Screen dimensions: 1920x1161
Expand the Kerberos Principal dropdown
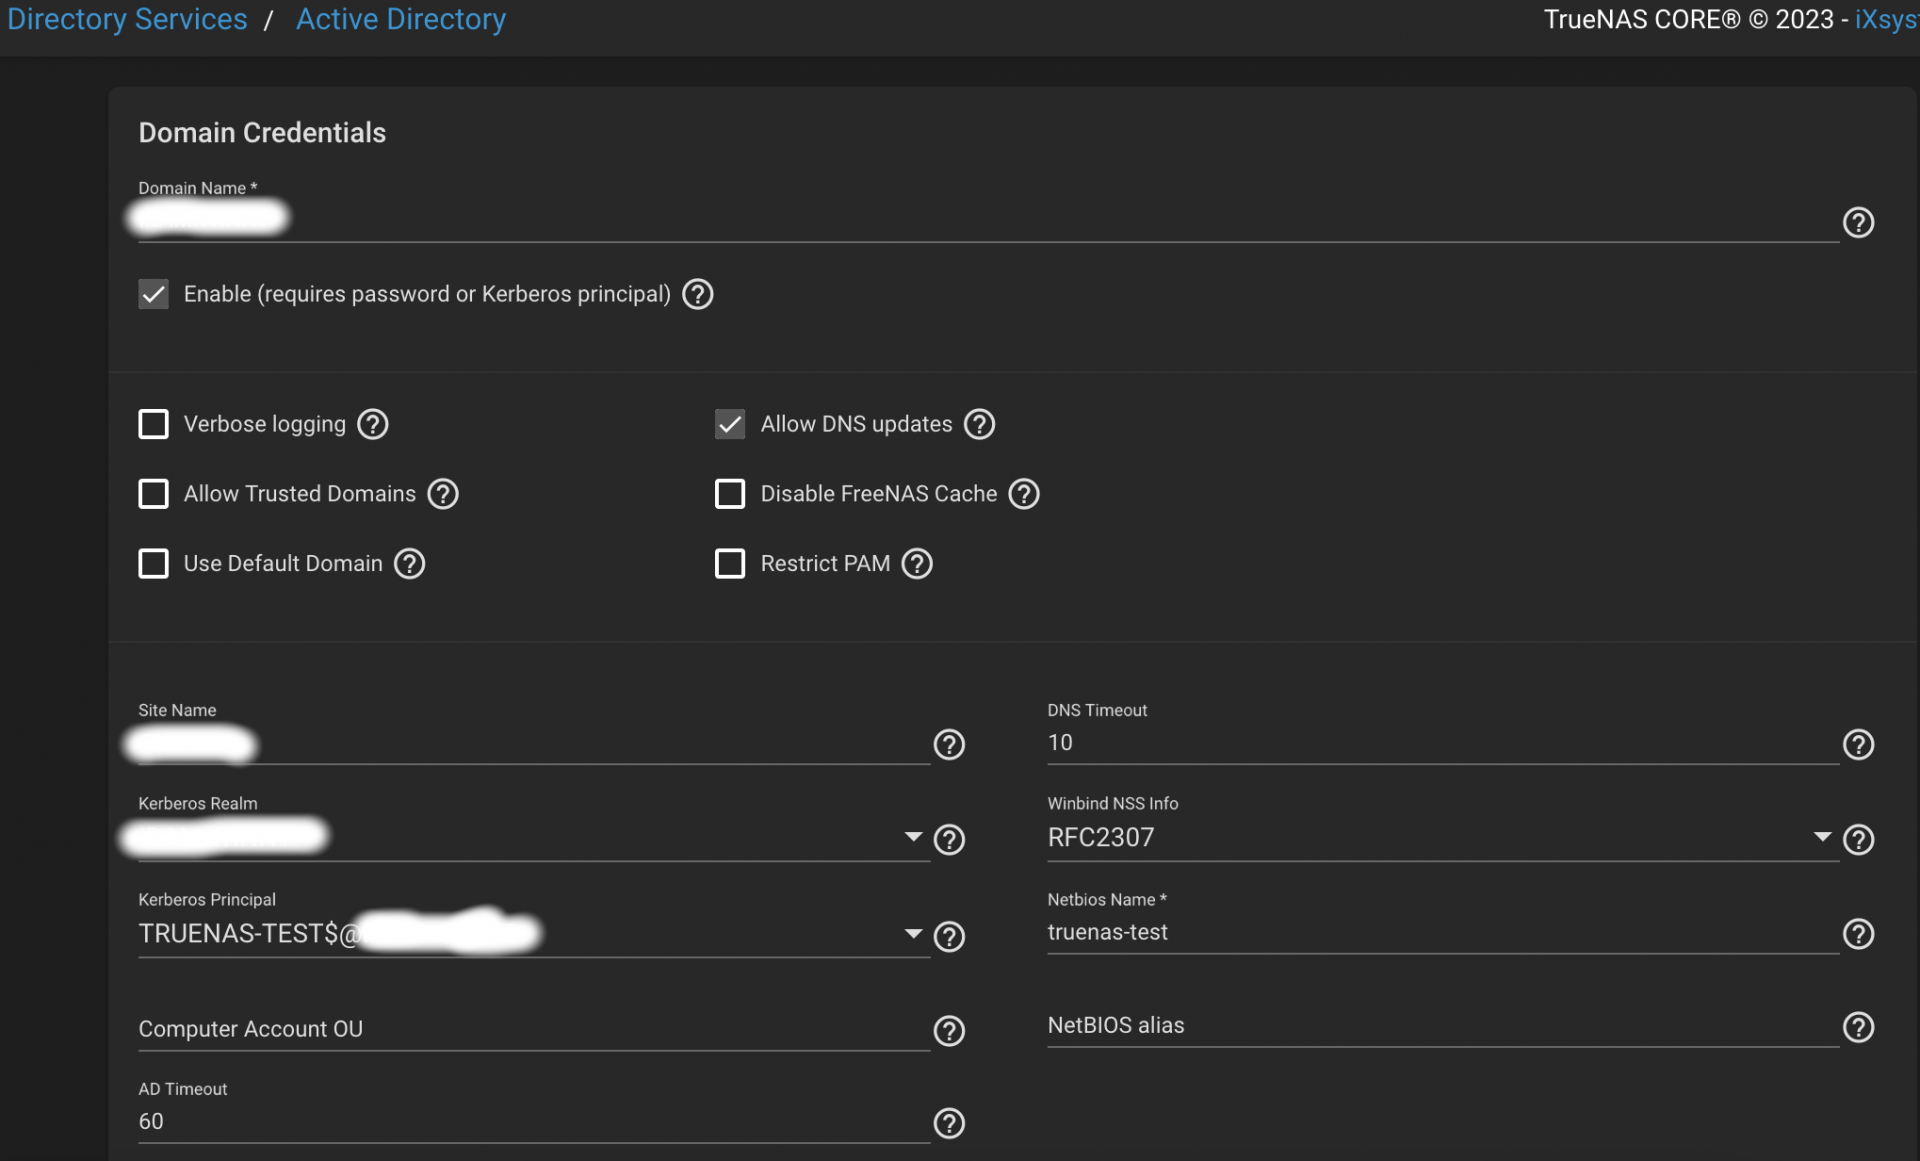[x=913, y=934]
